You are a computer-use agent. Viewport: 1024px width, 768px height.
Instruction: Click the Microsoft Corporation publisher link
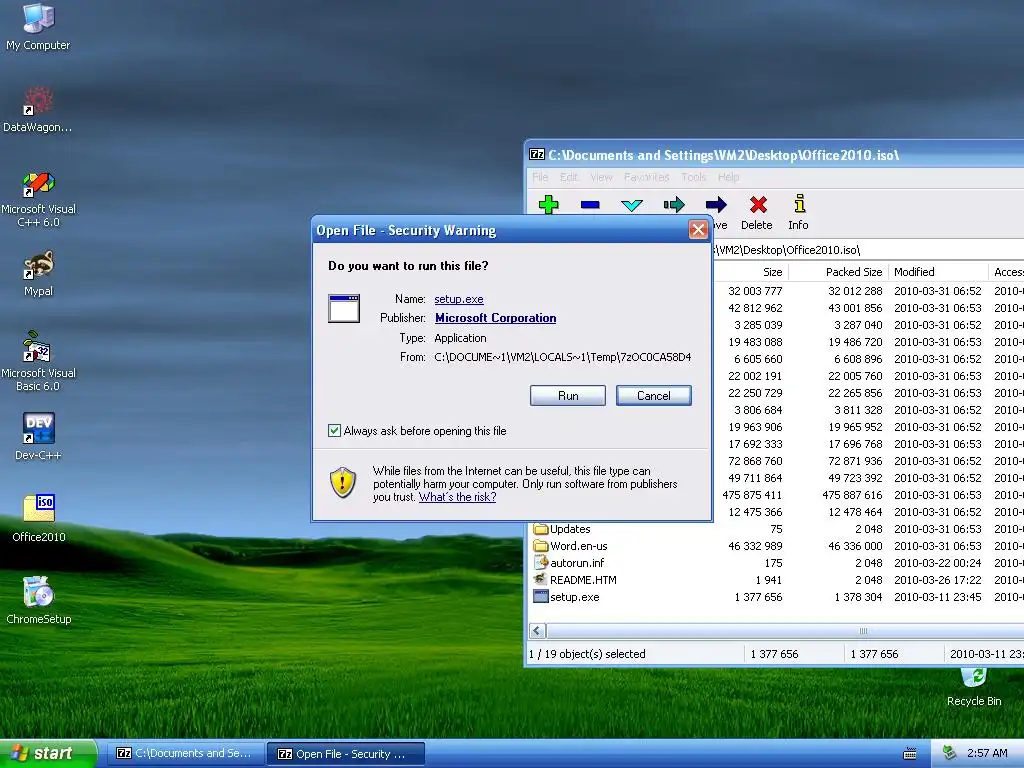[x=496, y=318]
